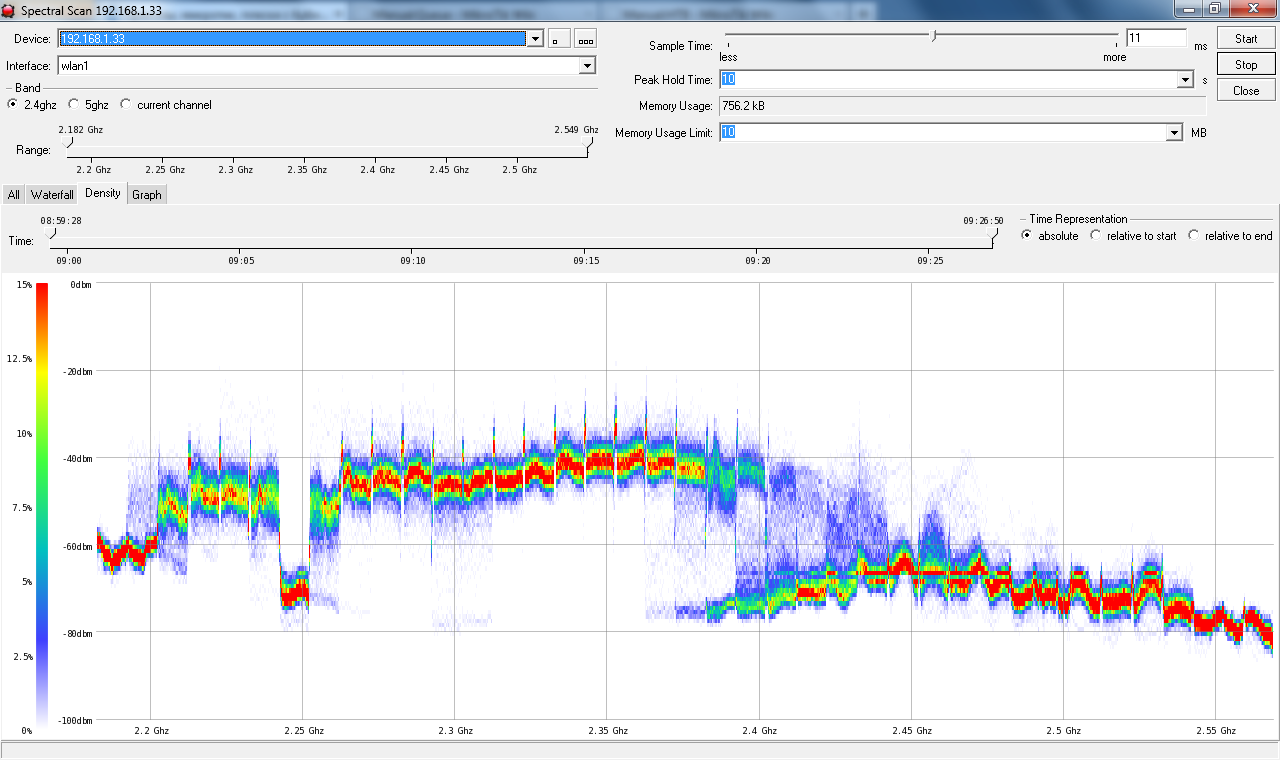Click the -80dbm axis label
The height and width of the screenshot is (760, 1280).
coord(78,634)
